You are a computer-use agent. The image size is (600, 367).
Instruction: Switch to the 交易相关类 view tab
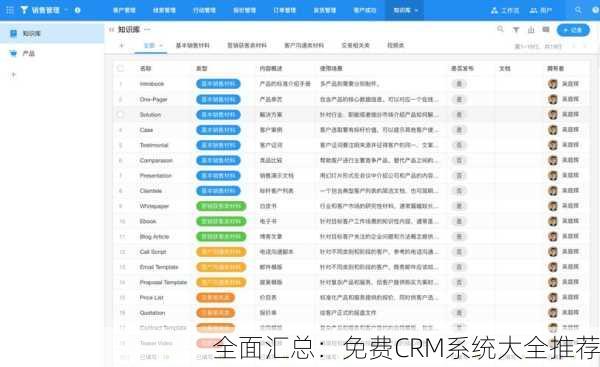(x=355, y=45)
